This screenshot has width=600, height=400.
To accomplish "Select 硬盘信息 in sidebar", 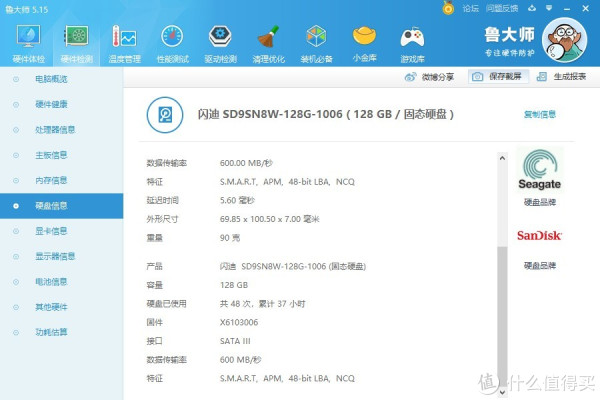I will (62, 206).
